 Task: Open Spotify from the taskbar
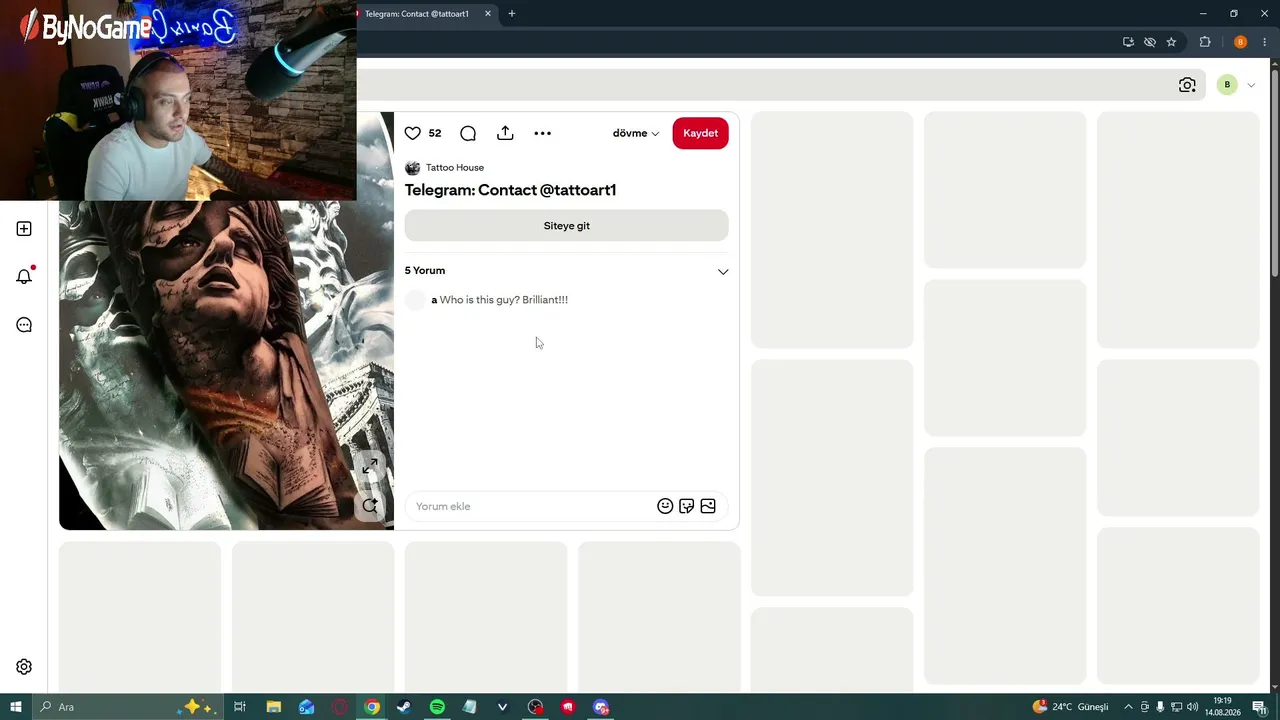[437, 707]
